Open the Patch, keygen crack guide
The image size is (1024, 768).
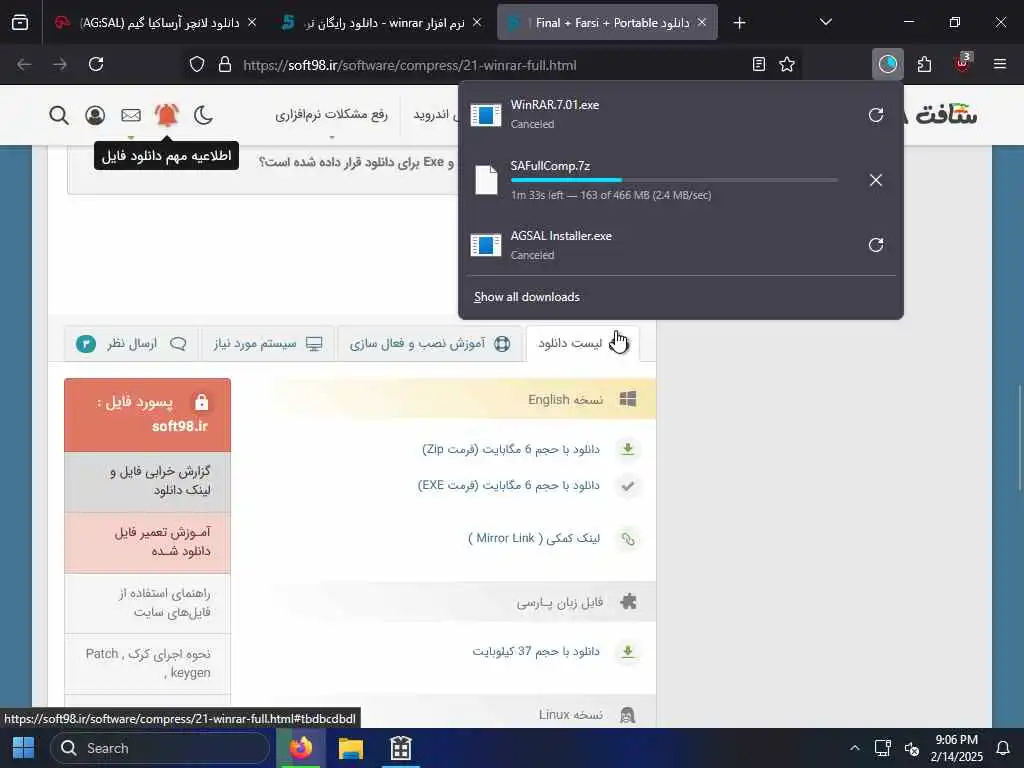(x=148, y=664)
